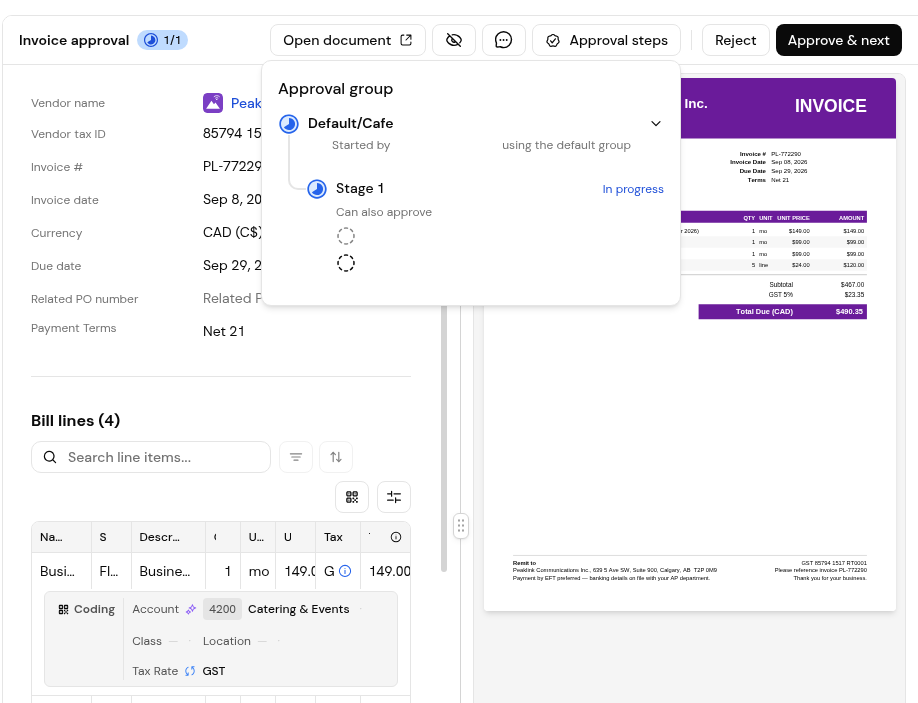
Task: Select the GST tax rate value
Action: point(214,671)
